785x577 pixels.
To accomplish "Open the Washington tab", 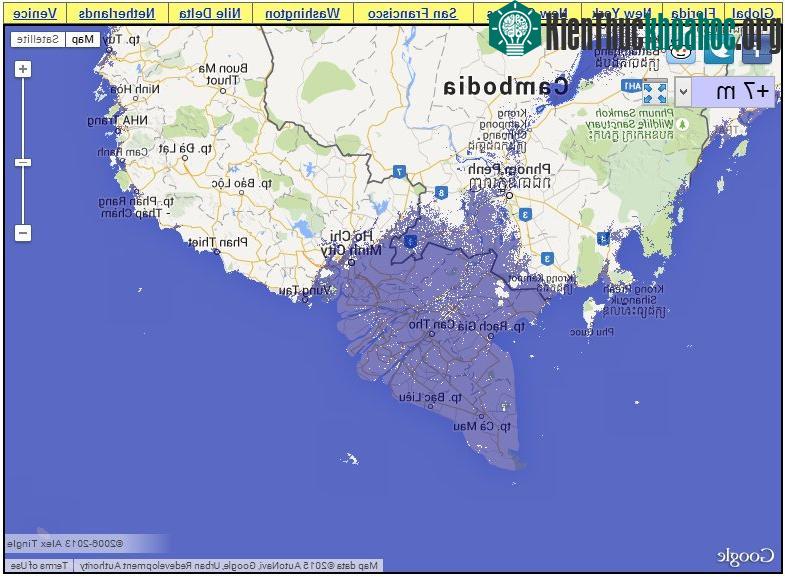I will pyautogui.click(x=302, y=14).
